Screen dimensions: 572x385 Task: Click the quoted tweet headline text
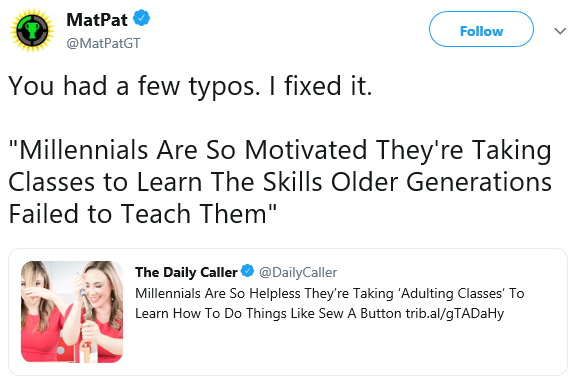click(x=330, y=303)
